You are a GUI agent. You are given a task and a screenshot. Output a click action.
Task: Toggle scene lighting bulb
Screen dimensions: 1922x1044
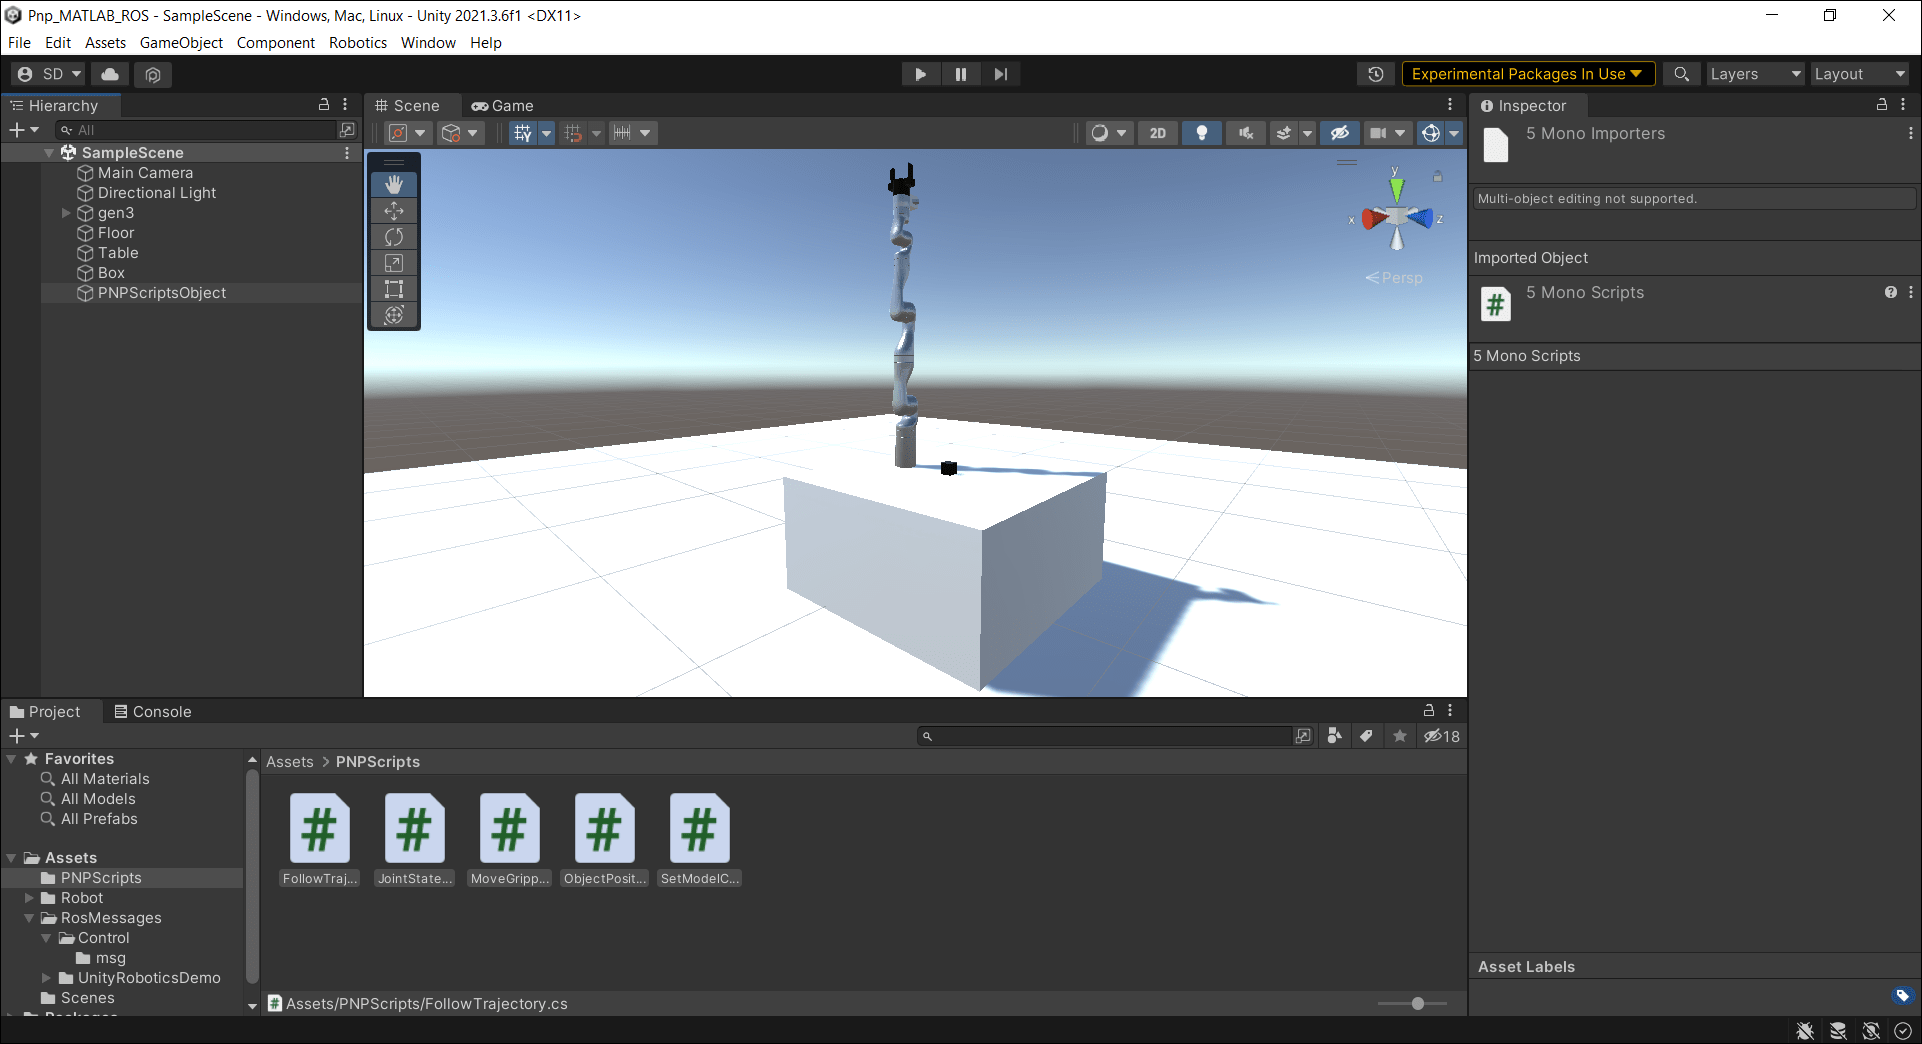pos(1202,133)
